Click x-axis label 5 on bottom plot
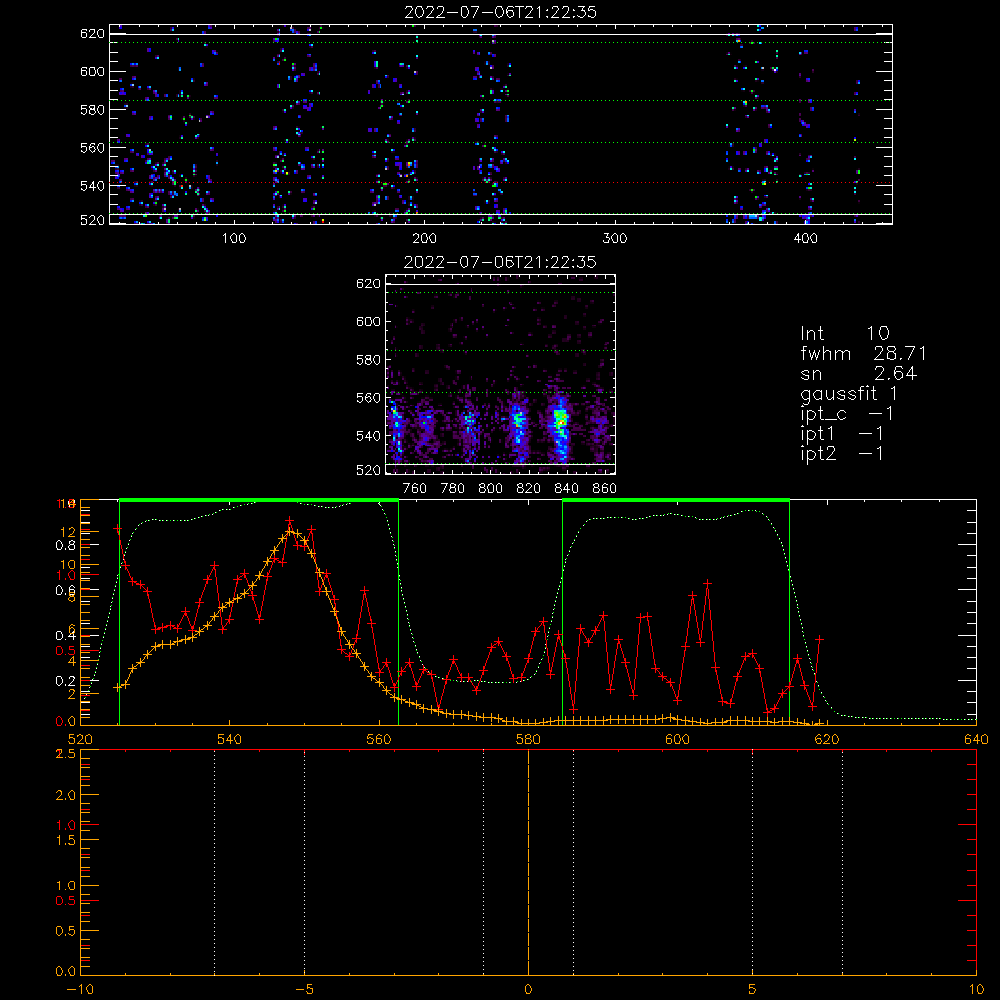The height and width of the screenshot is (1000, 1000). tap(753, 990)
